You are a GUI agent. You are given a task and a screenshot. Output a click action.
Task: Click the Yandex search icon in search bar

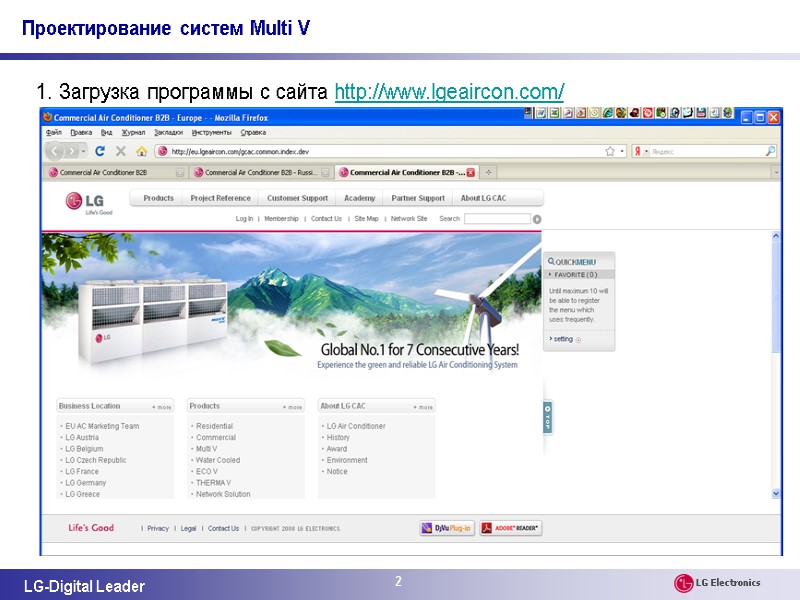pyautogui.click(x=637, y=151)
